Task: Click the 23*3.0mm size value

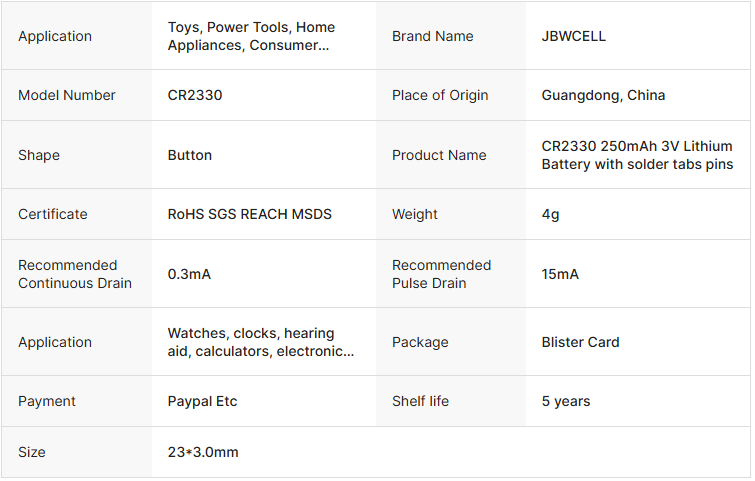Action: tap(203, 452)
